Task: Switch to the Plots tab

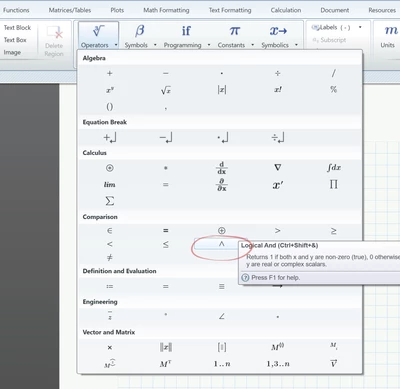Action: tap(117, 10)
